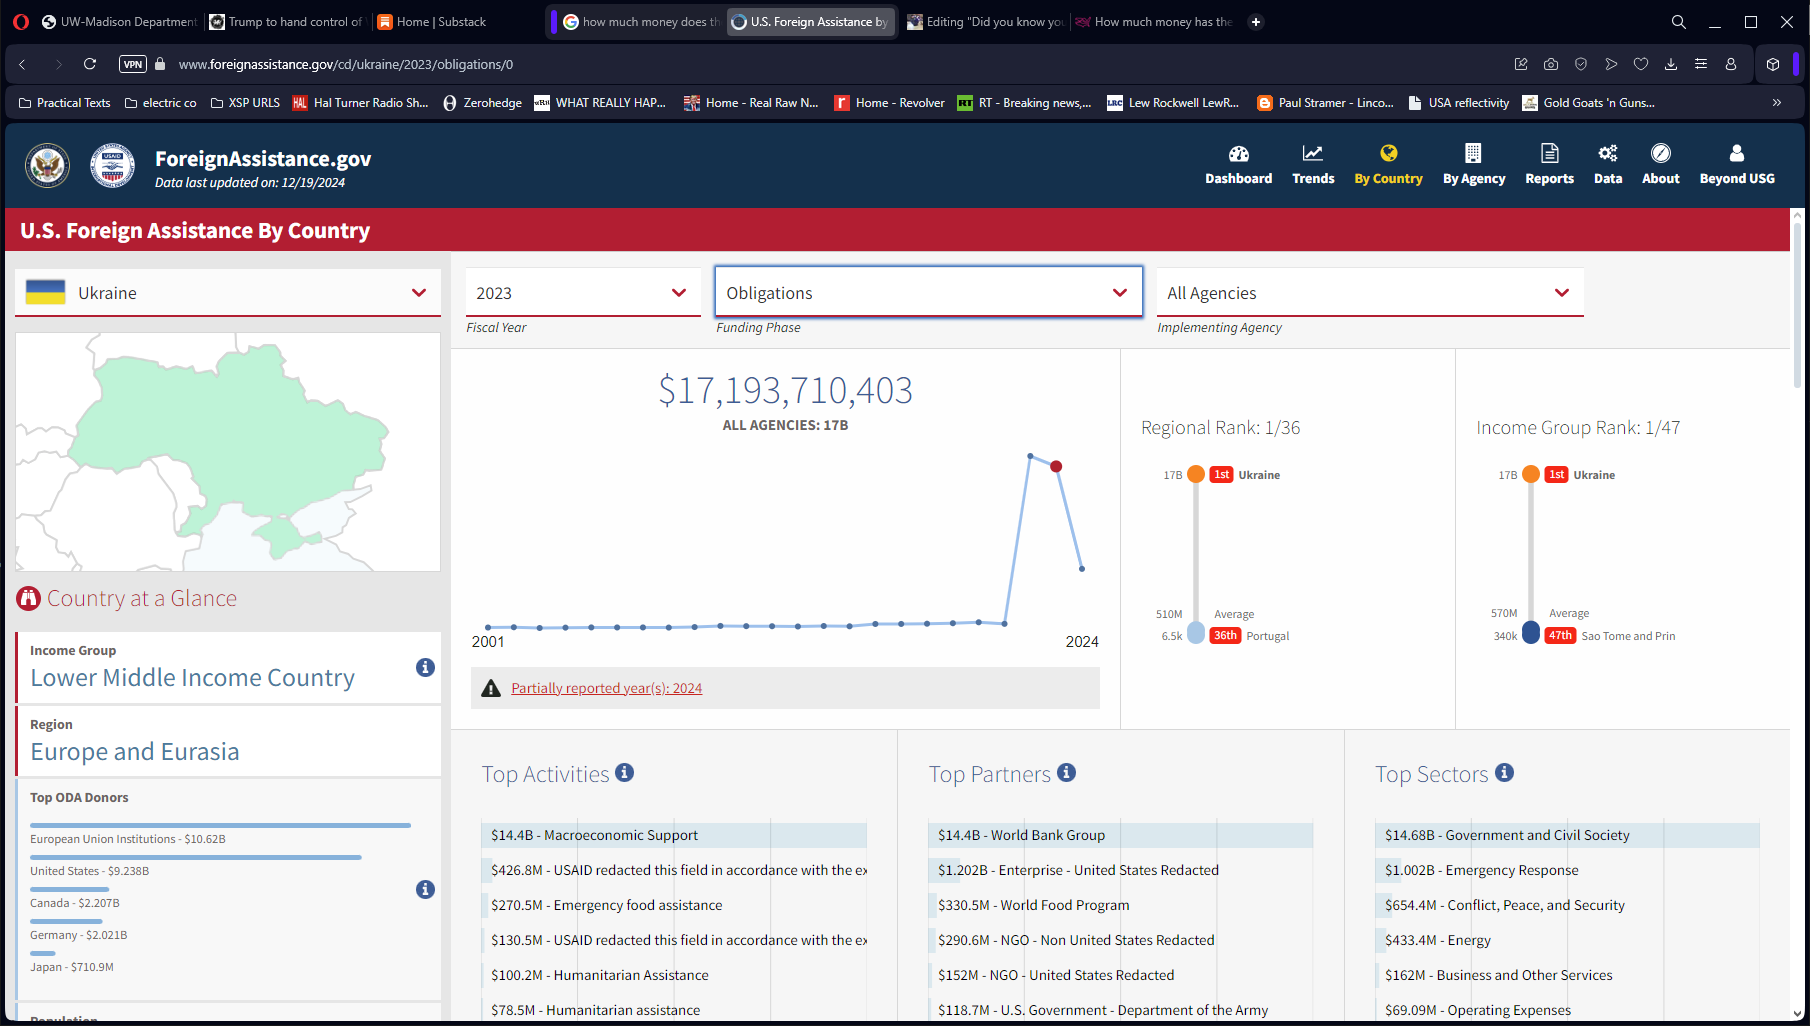Open browser search icon in title bar

[1678, 21]
